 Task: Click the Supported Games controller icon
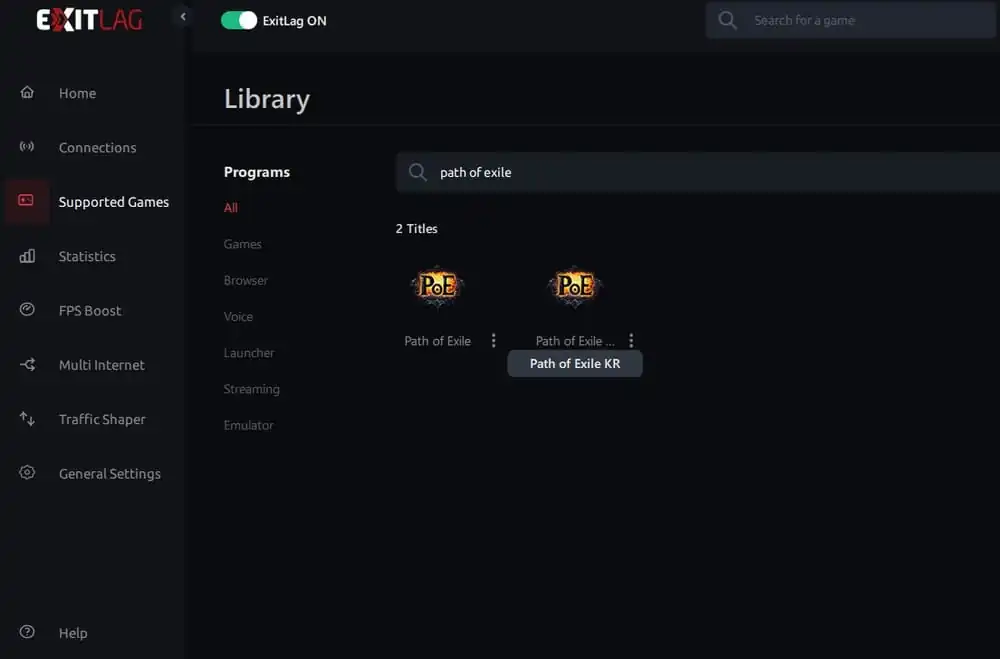26,201
